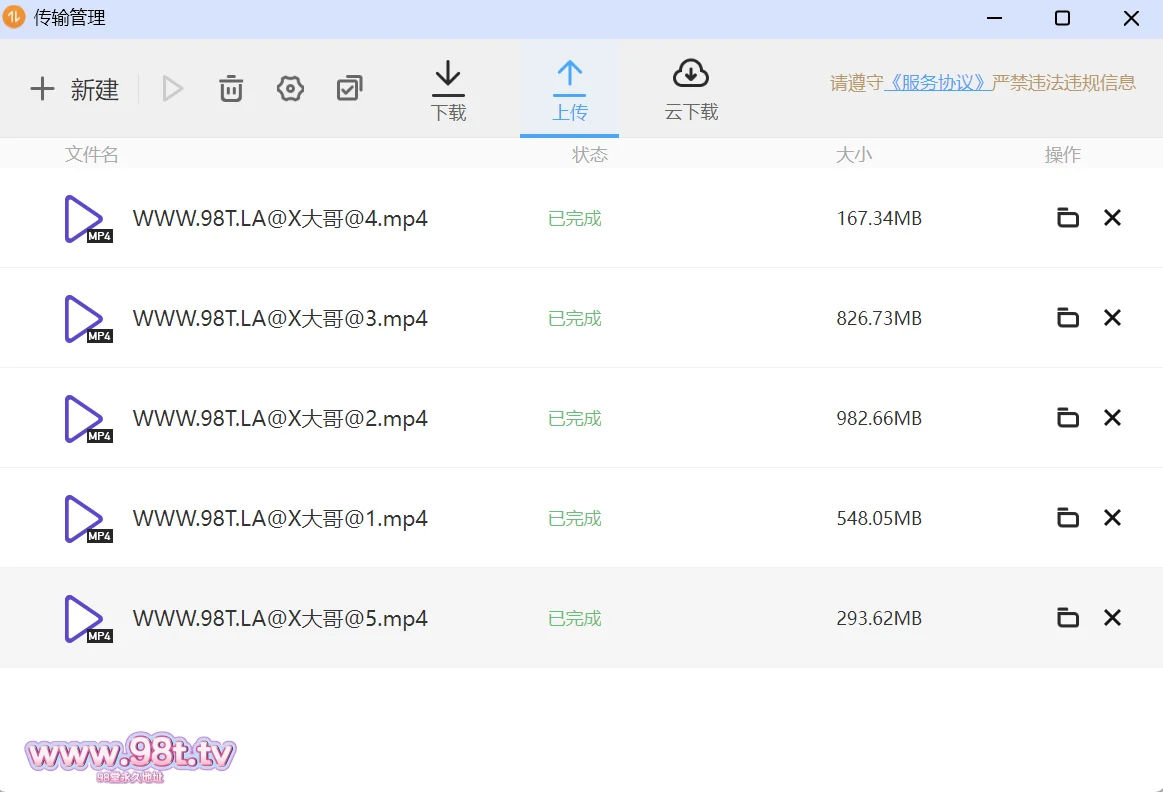Open the Service Agreement (服务协议) link
1163x792 pixels.
pos(938,83)
